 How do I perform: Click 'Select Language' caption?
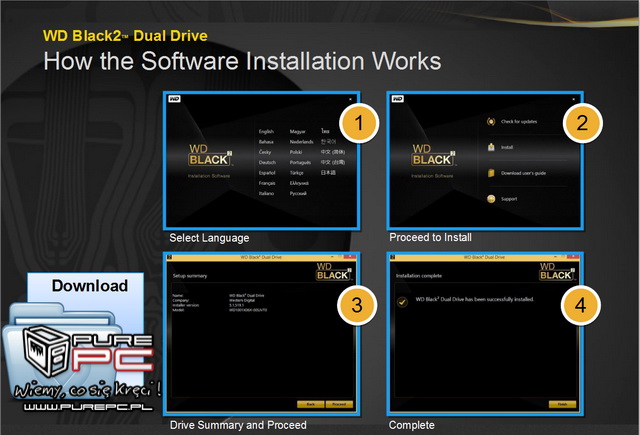[x=209, y=238]
